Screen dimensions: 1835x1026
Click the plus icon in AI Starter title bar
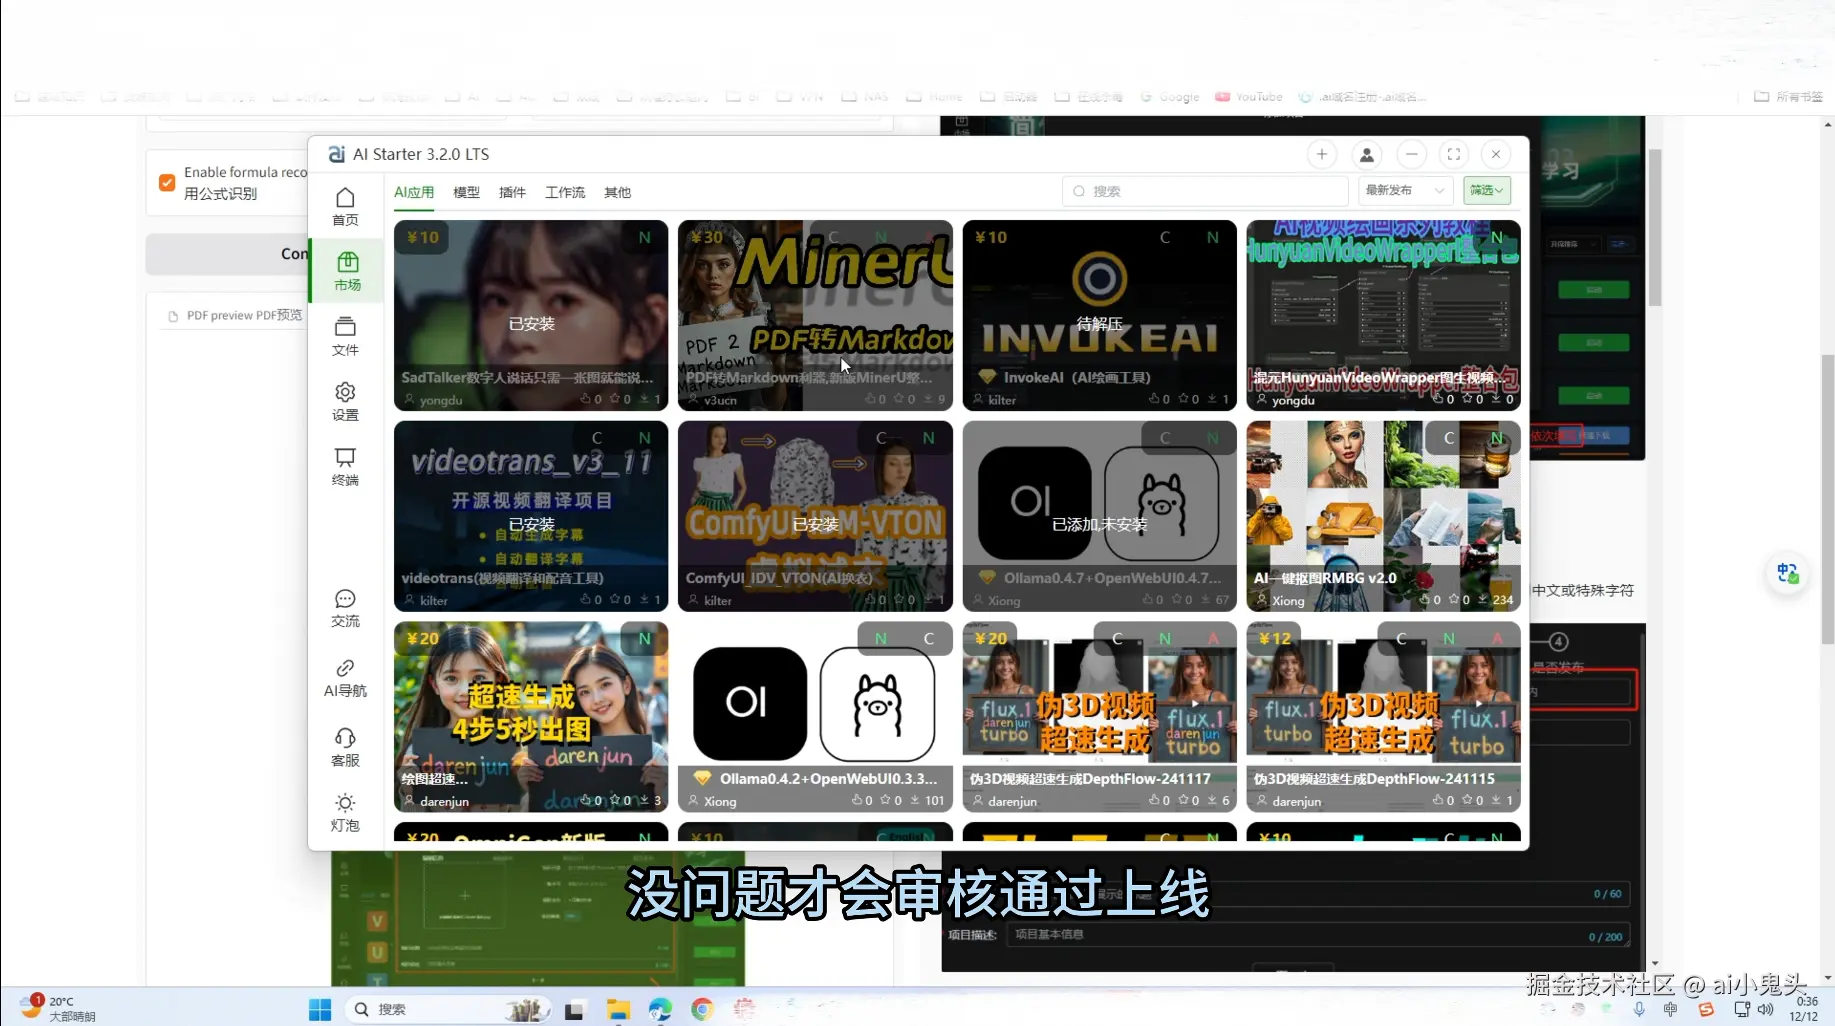1322,154
